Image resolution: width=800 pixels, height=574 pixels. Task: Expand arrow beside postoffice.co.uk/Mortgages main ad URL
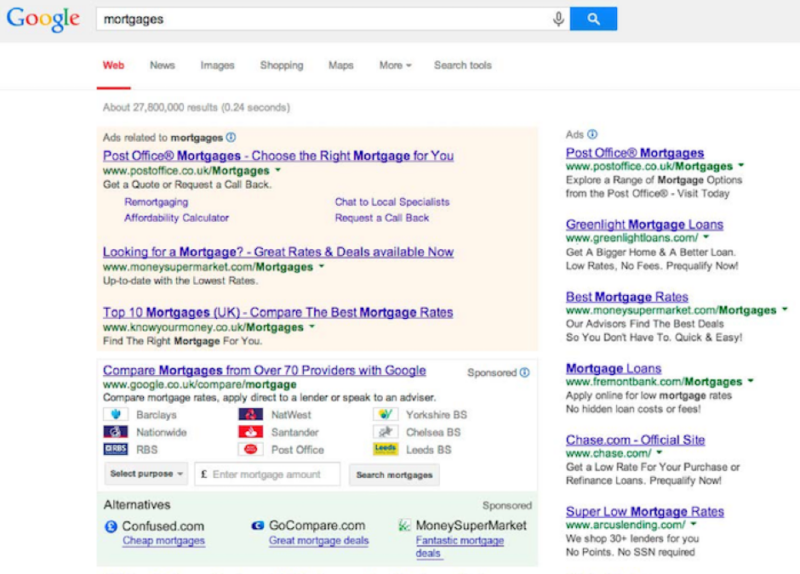[278, 170]
